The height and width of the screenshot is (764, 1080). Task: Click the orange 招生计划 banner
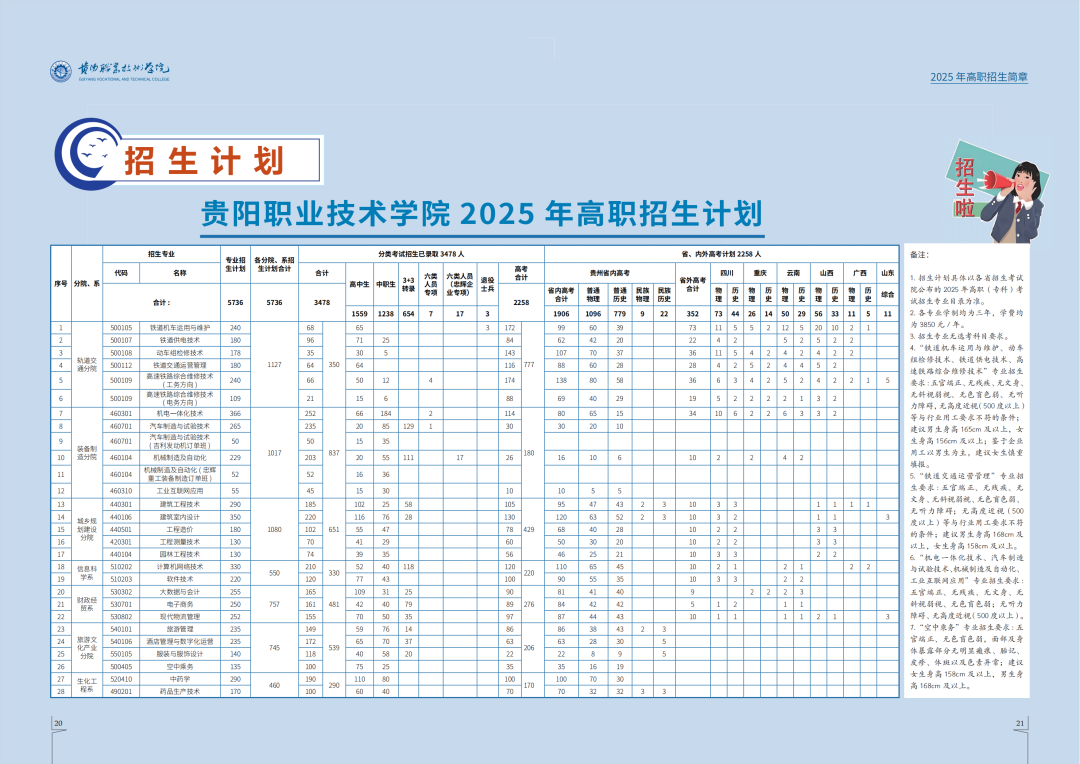click(x=203, y=160)
